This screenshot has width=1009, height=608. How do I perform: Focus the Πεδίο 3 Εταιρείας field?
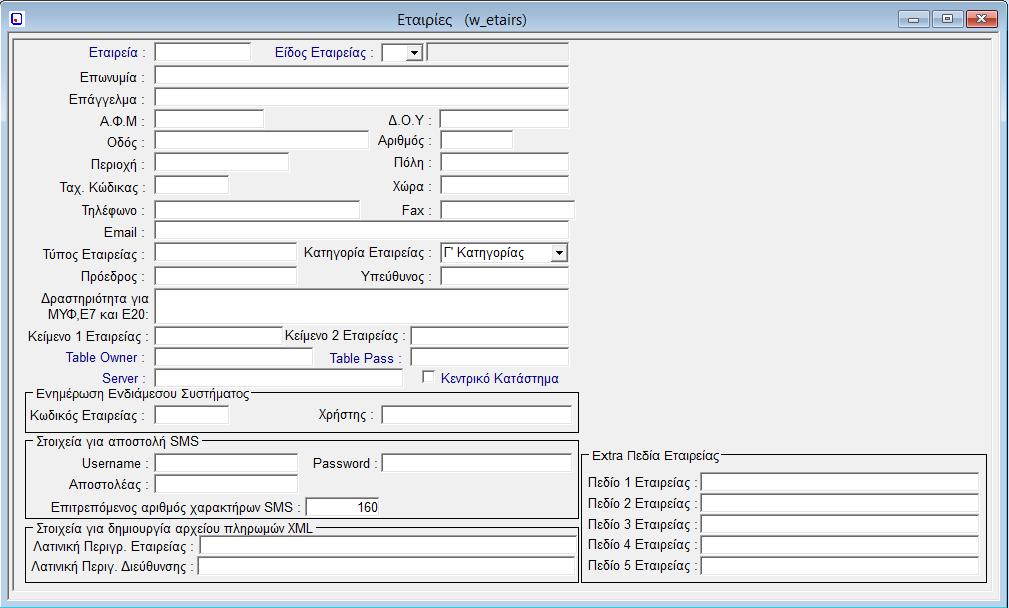coord(840,524)
